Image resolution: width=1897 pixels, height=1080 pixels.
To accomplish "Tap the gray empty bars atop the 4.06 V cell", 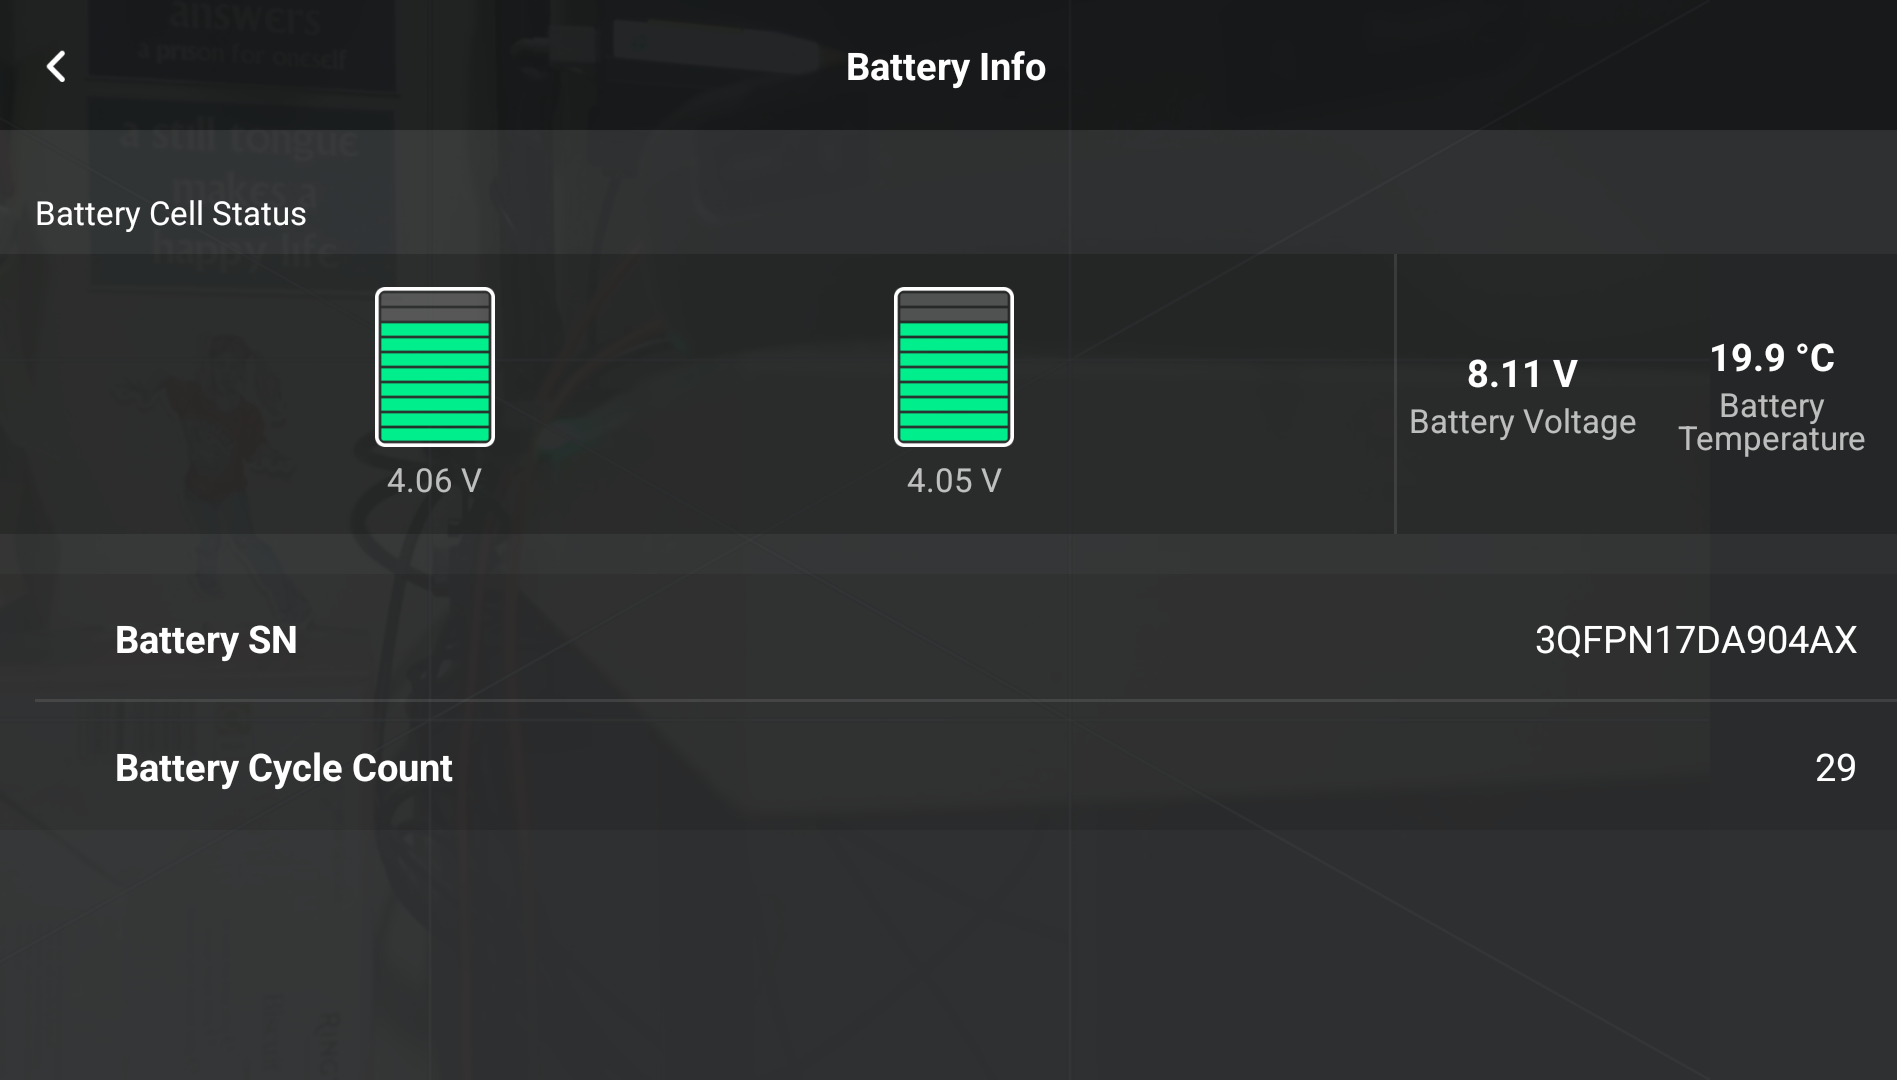I will [434, 306].
